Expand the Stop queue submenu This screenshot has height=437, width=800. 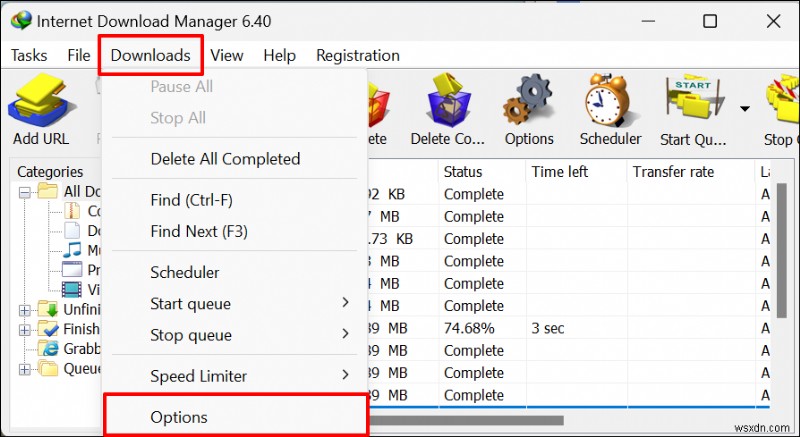point(345,334)
